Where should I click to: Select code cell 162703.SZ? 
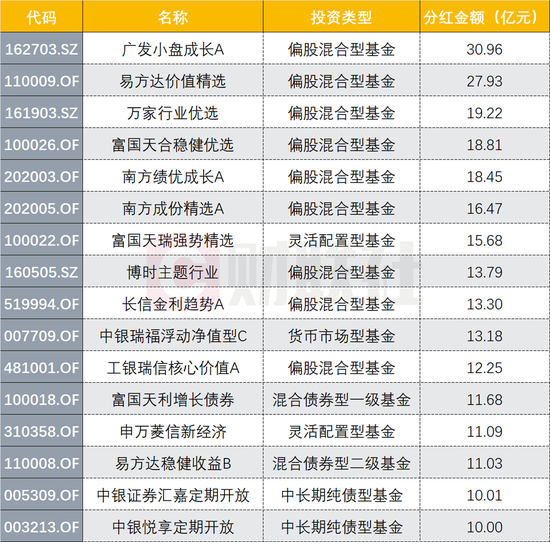[x=41, y=49]
